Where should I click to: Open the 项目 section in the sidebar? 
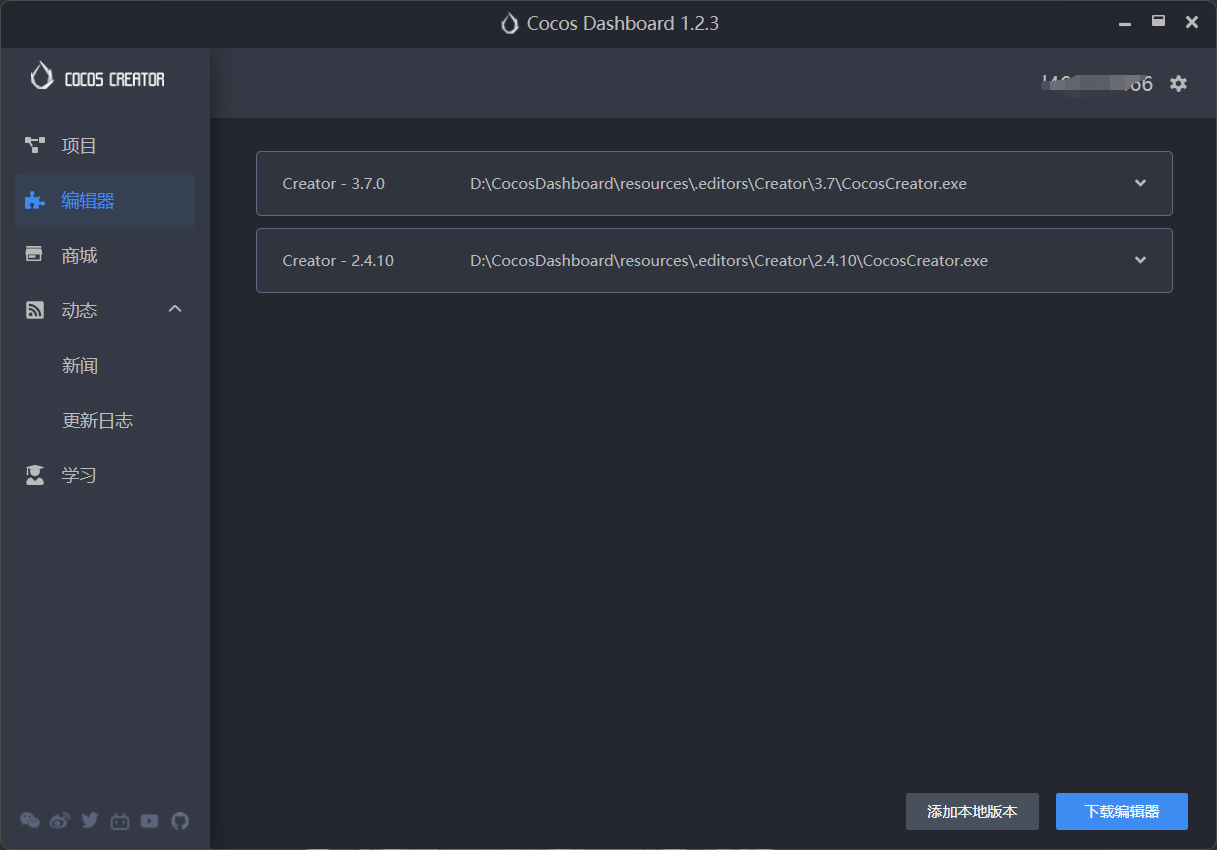pyautogui.click(x=104, y=146)
